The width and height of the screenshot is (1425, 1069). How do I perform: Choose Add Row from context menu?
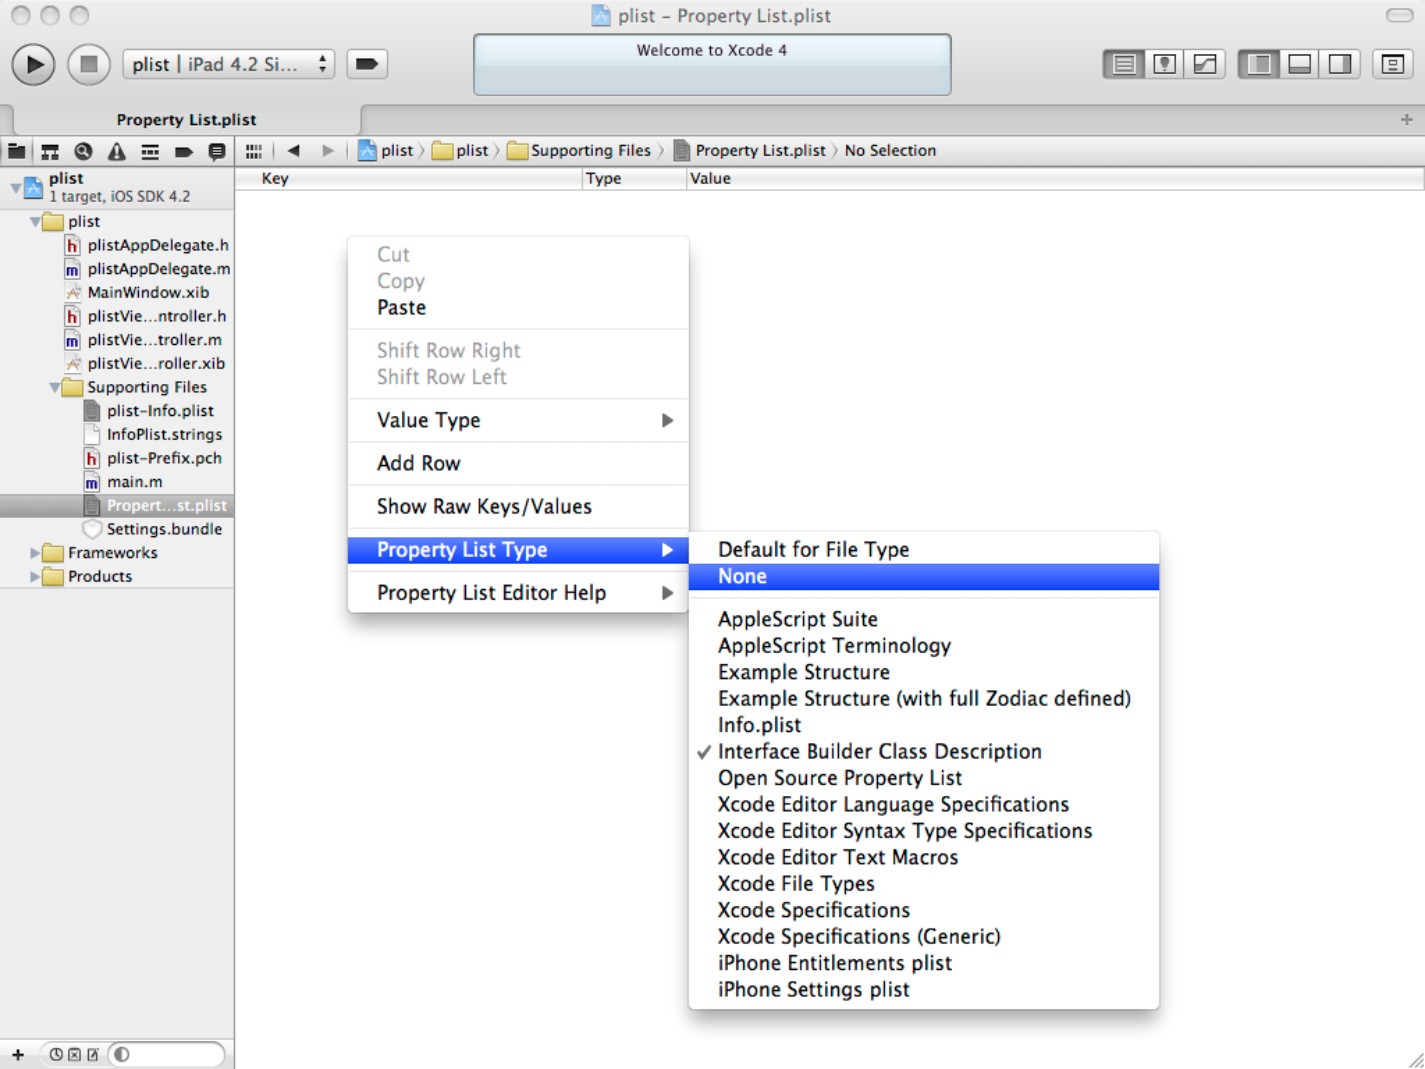[x=518, y=464]
